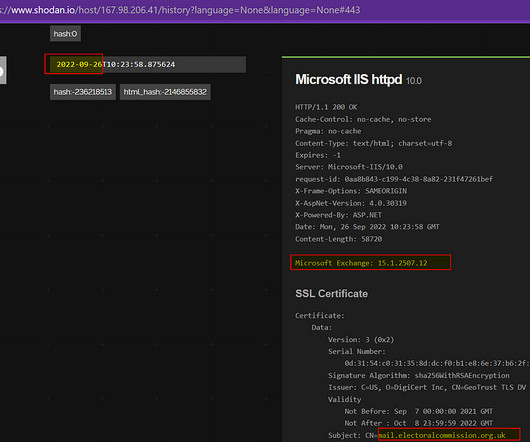530x442 pixels.
Task: Click the Microsoft IIS httpd heading
Action: coord(348,80)
